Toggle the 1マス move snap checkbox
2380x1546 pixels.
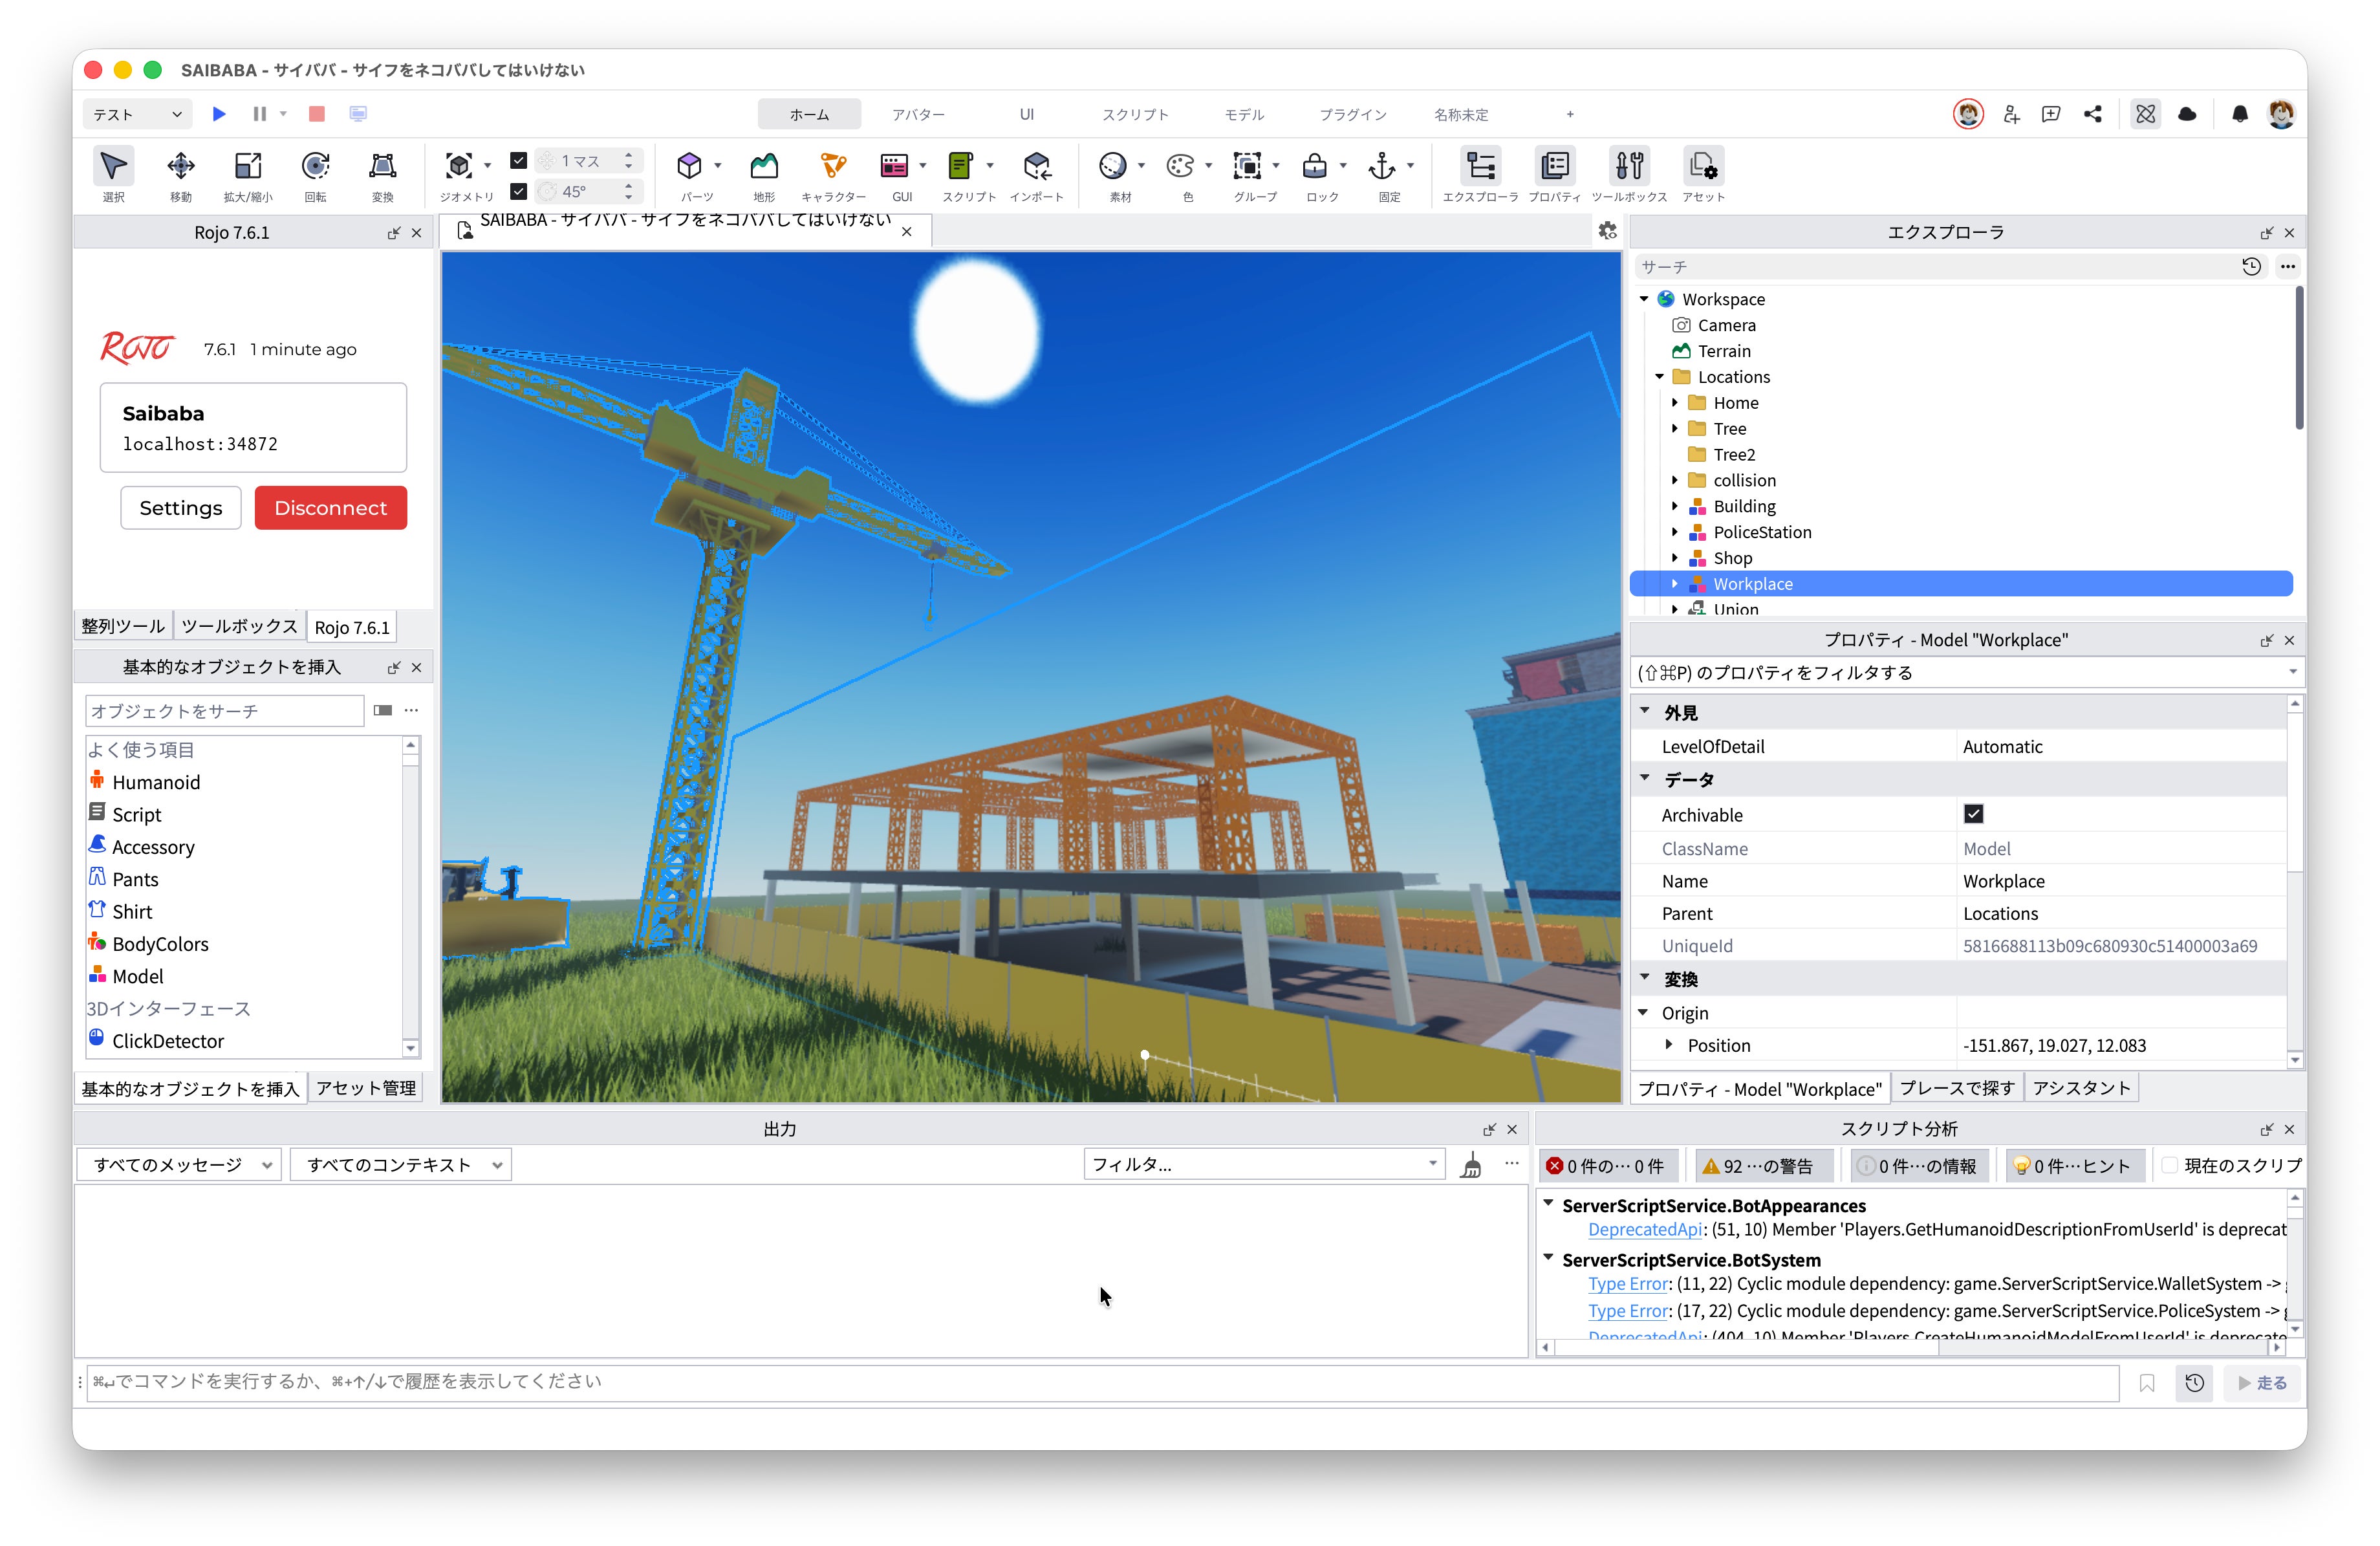[518, 160]
